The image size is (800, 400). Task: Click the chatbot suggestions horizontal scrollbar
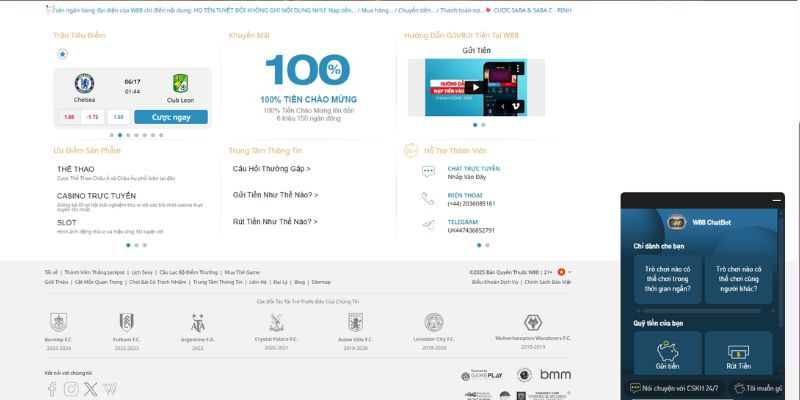702,311
